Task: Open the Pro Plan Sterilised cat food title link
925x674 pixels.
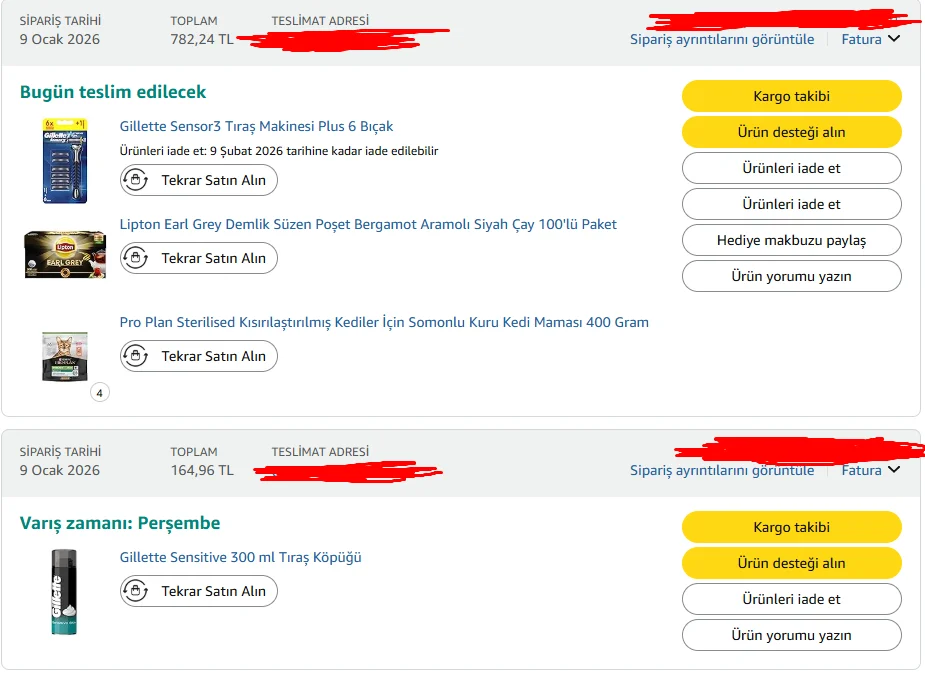Action: [384, 323]
